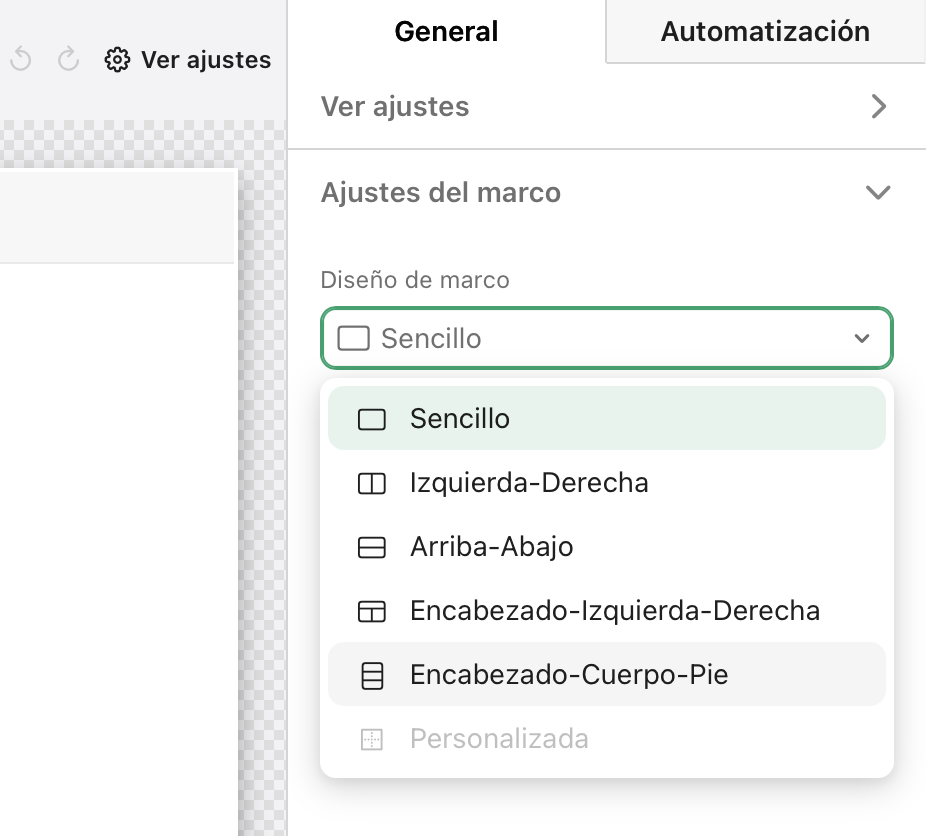This screenshot has height=836, width=926.
Task: Click the Personalizada grid layout icon
Action: click(x=371, y=739)
